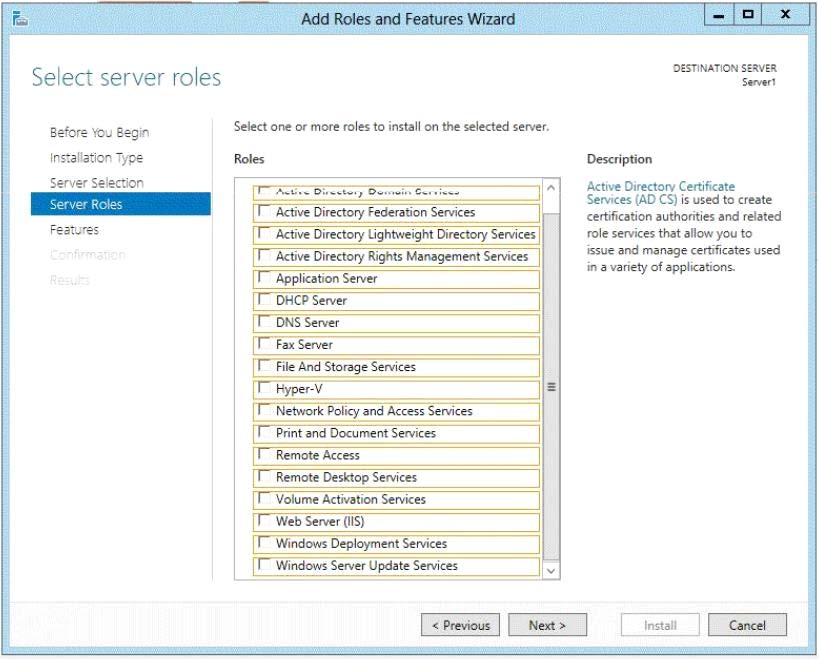This screenshot has width=819, height=659.
Task: Cancel the Add Roles wizard
Action: 747,625
